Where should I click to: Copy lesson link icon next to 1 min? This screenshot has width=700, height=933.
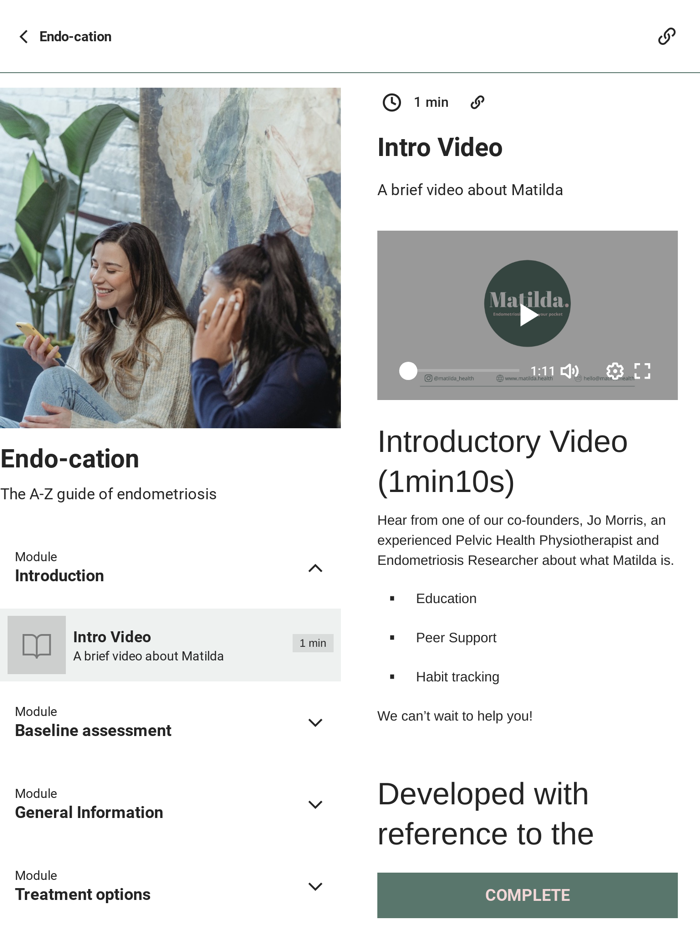coord(477,102)
